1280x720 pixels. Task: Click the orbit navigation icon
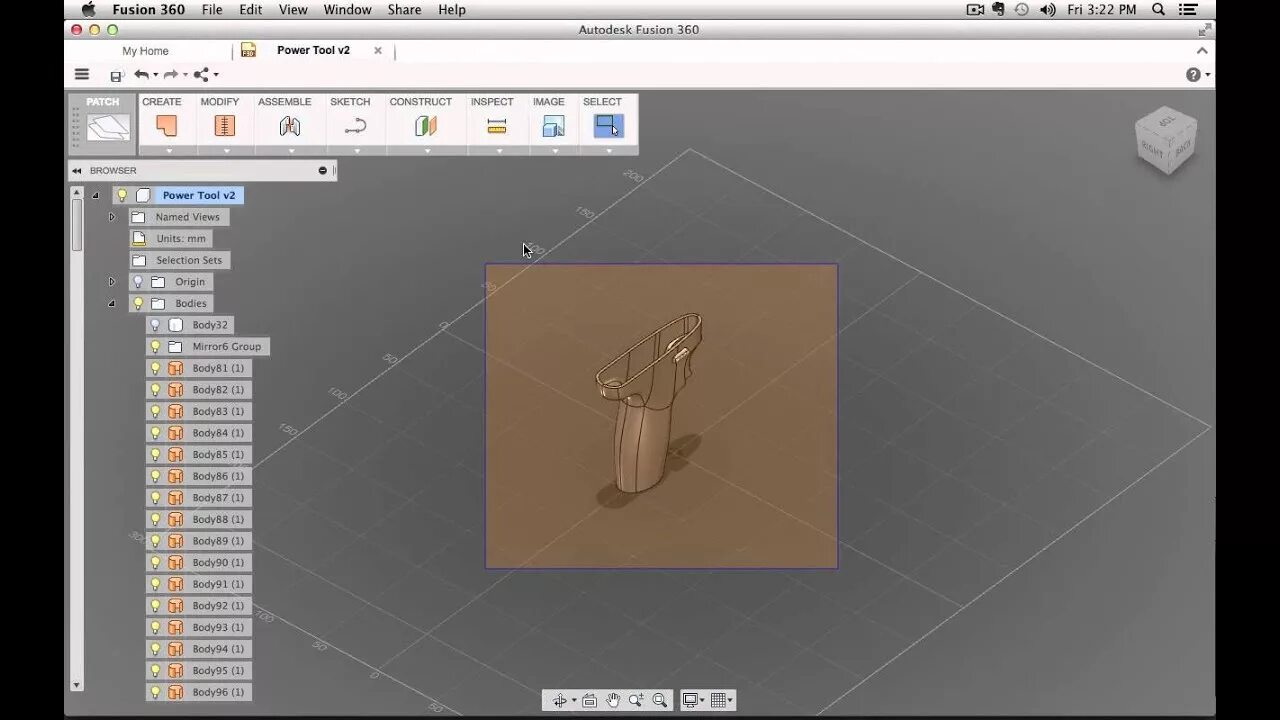tap(560, 701)
